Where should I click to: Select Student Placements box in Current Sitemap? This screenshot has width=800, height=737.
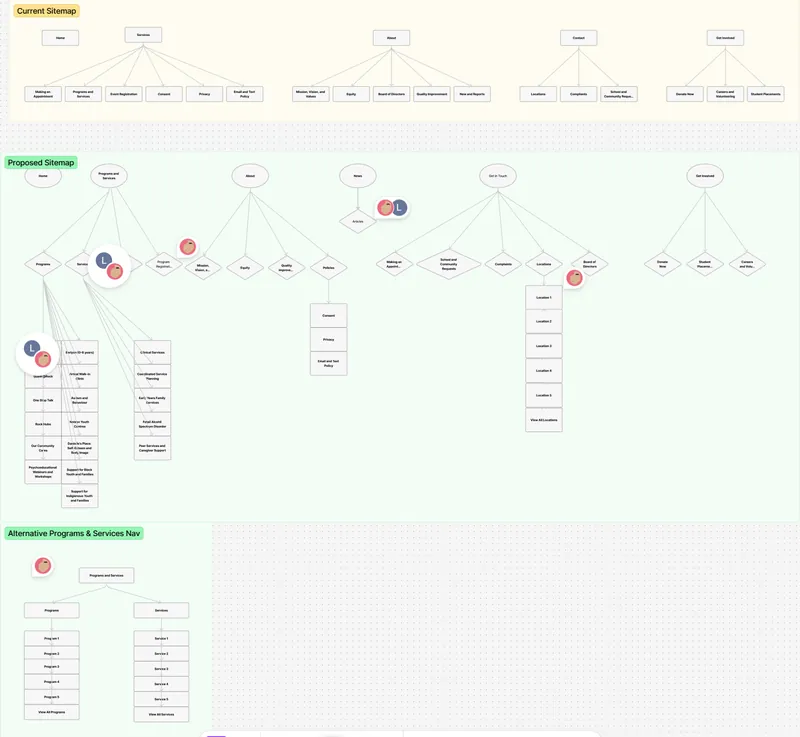[766, 94]
